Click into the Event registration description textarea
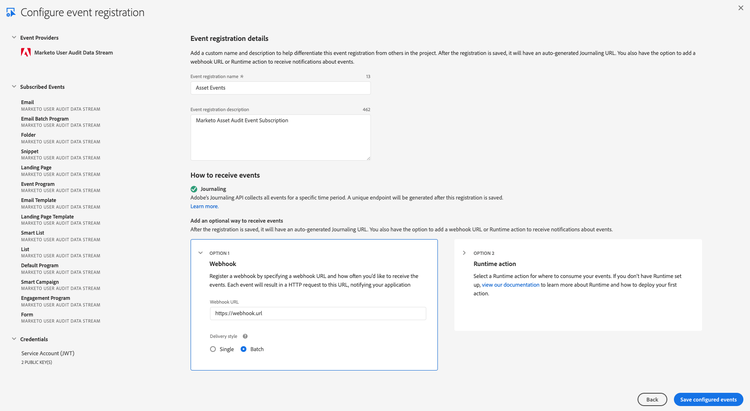 click(280, 137)
